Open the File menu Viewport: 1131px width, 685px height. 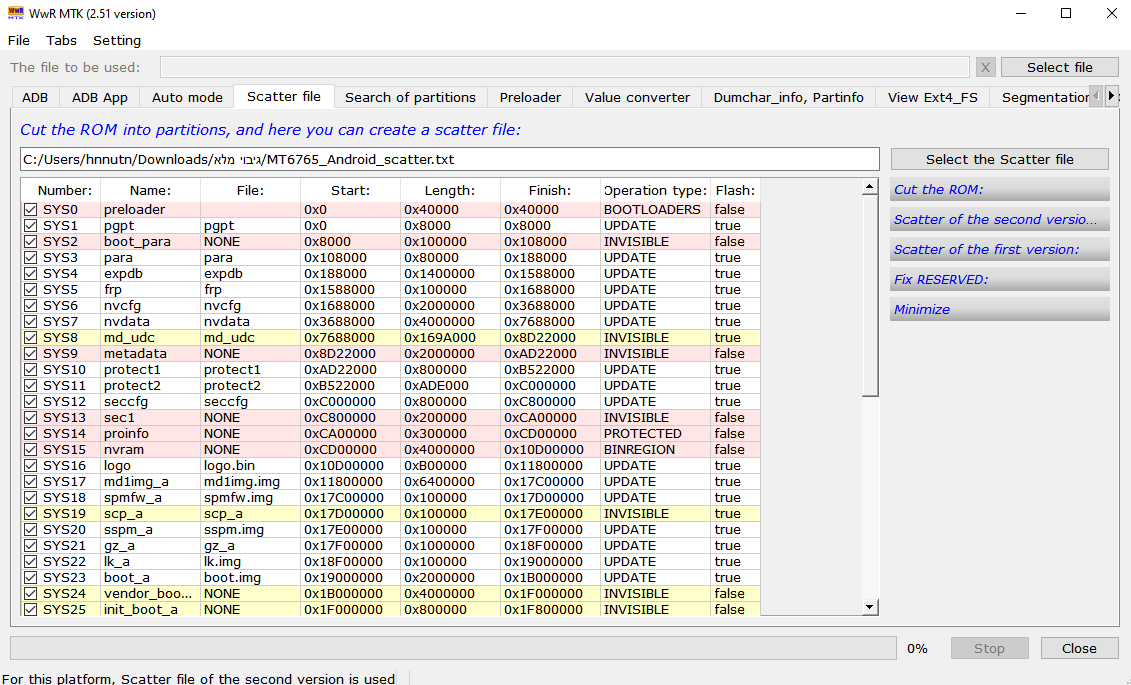point(19,41)
